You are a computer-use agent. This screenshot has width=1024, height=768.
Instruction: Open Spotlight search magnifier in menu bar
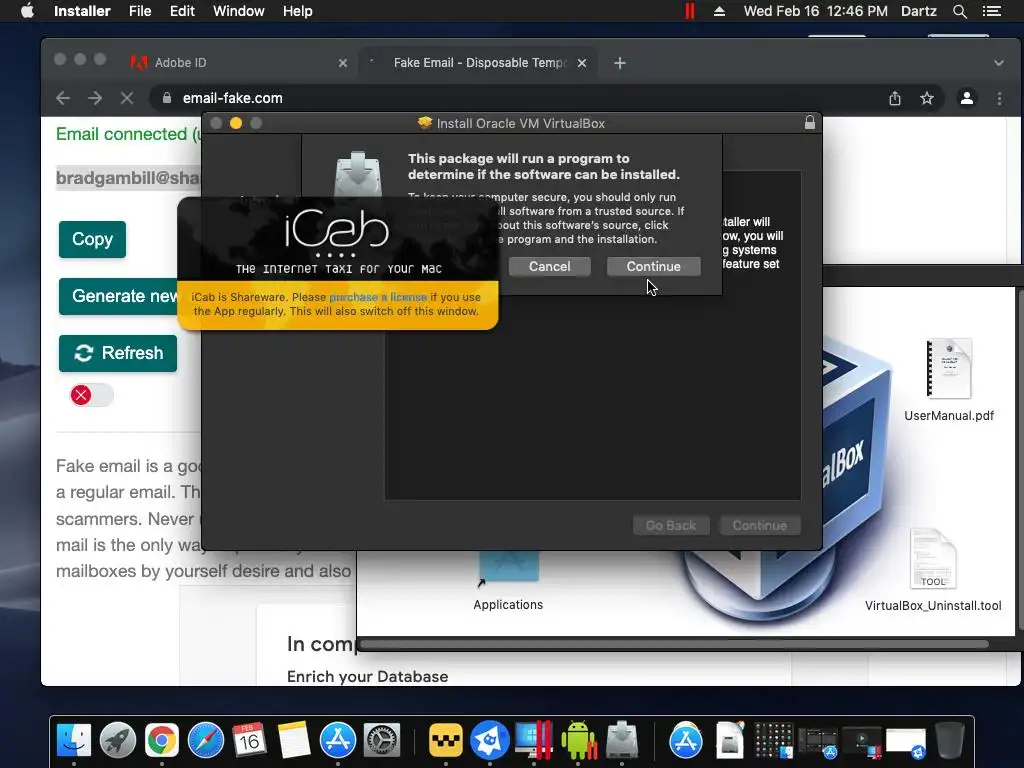(x=959, y=11)
